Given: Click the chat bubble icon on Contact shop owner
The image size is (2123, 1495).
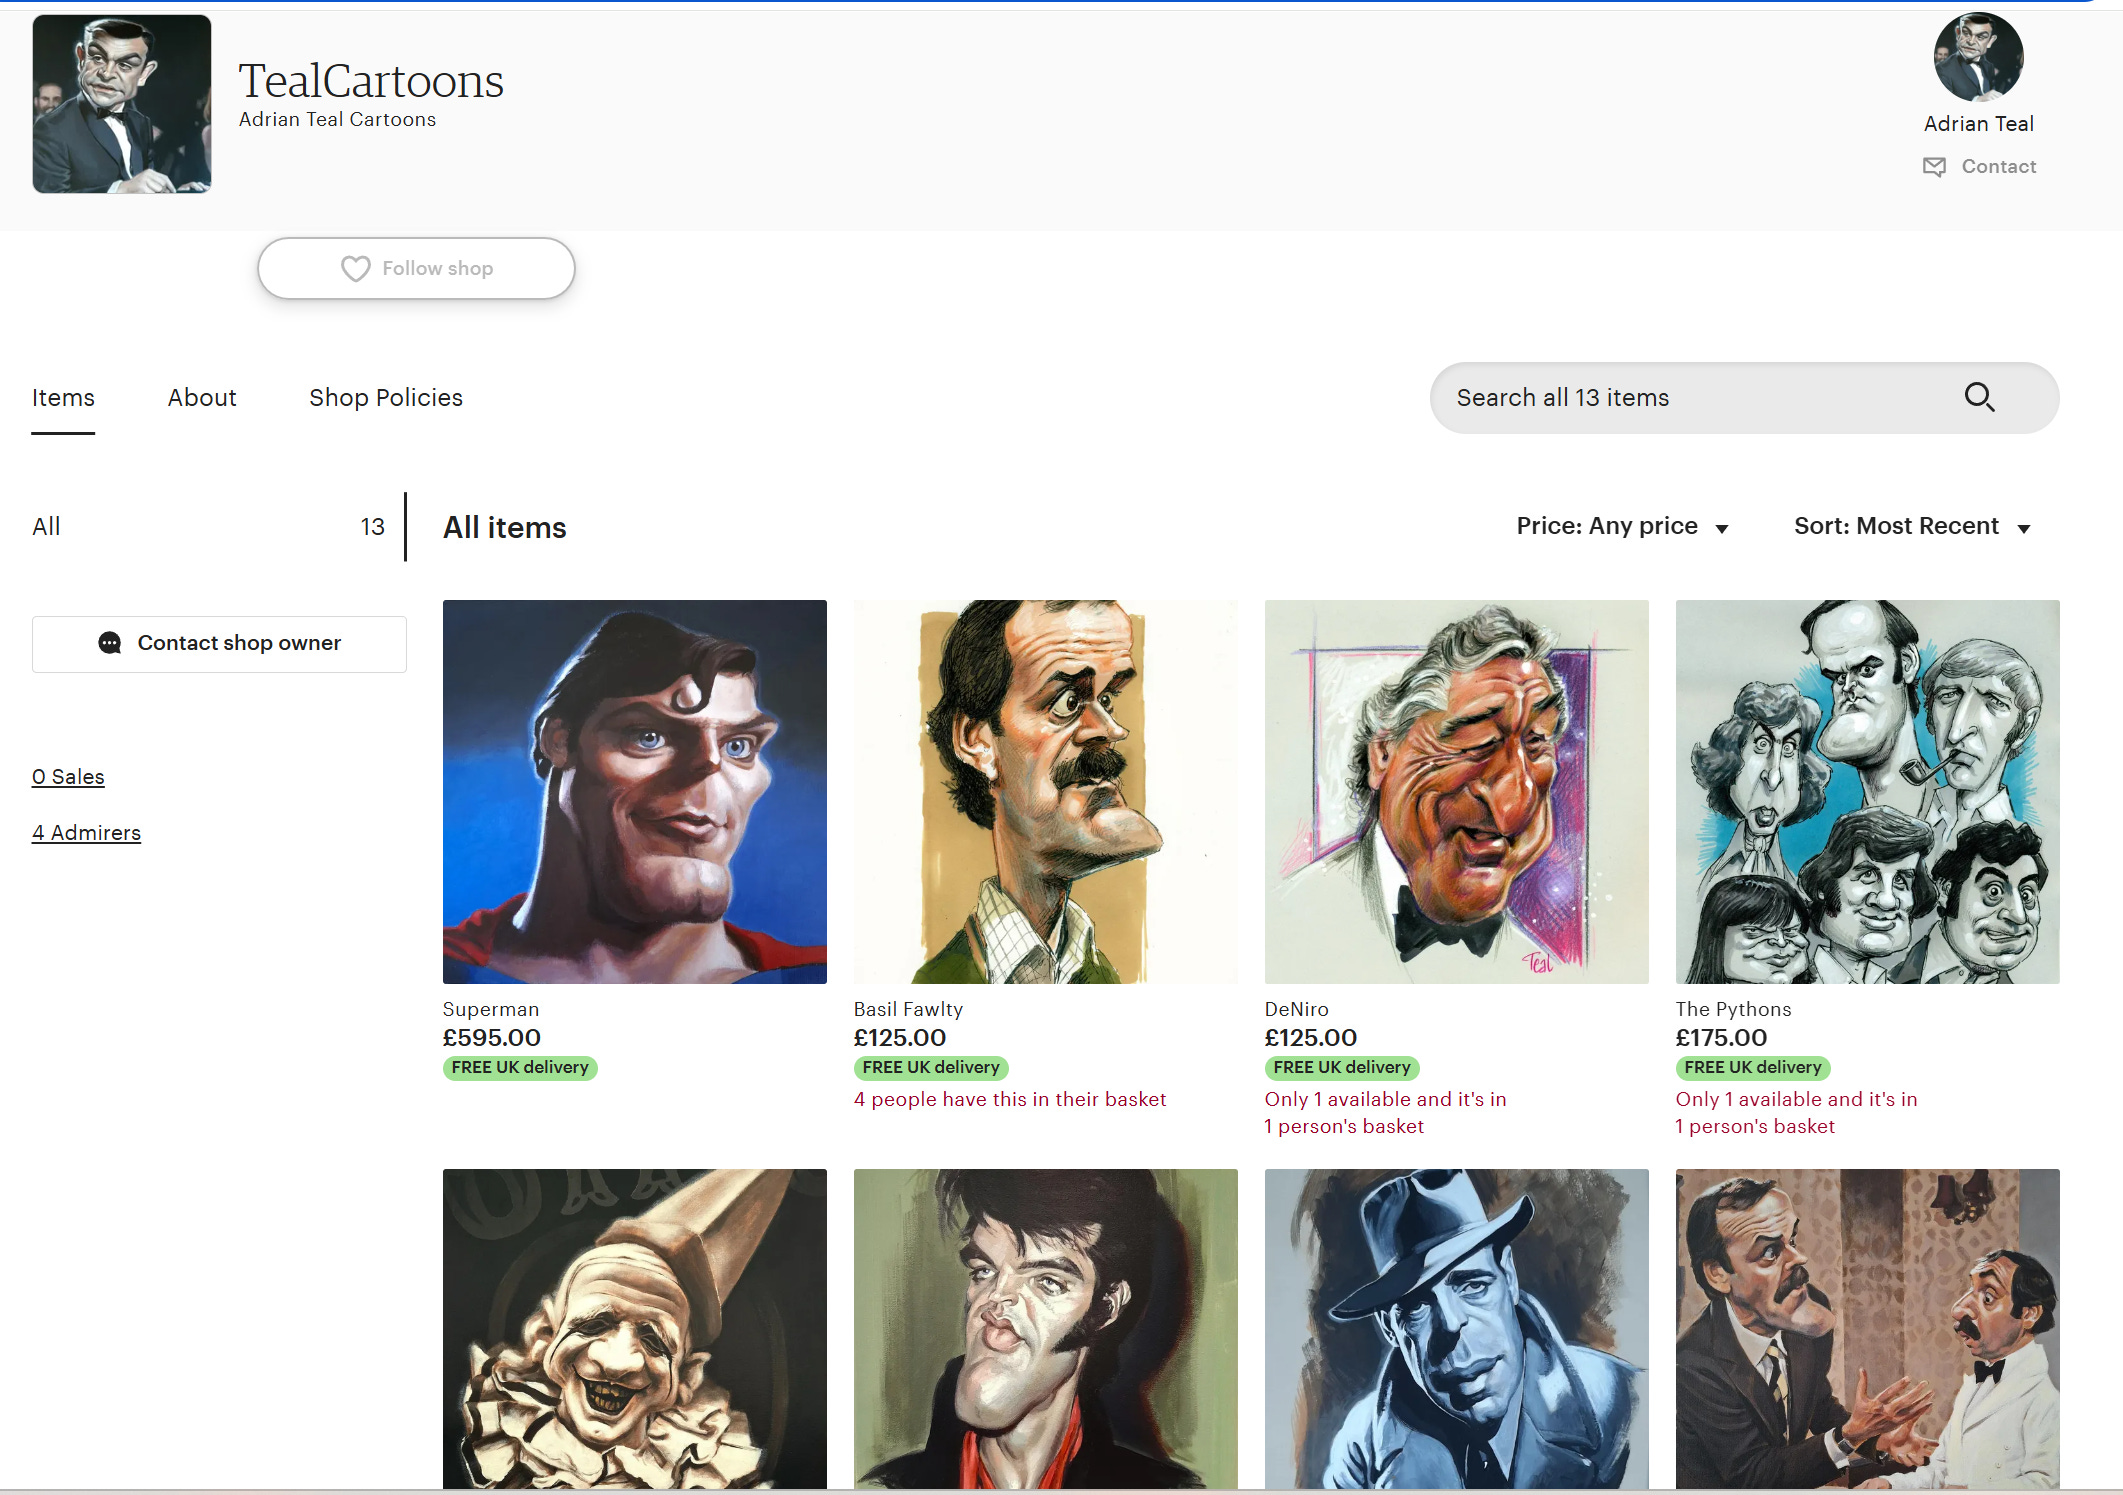Looking at the screenshot, I should 110,643.
